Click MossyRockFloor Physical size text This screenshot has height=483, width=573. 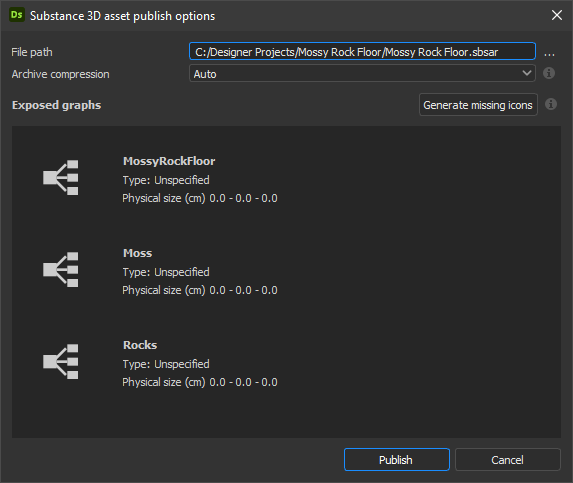pos(200,198)
